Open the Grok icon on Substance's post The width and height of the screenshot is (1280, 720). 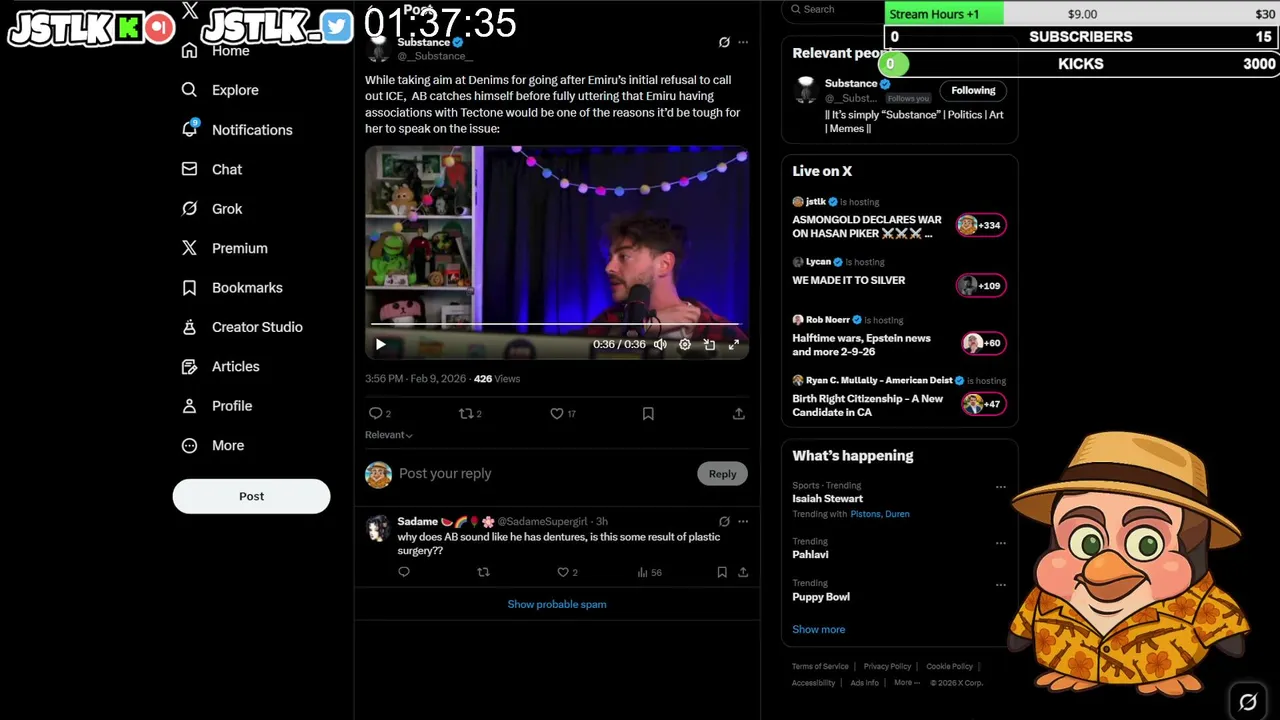(x=724, y=42)
